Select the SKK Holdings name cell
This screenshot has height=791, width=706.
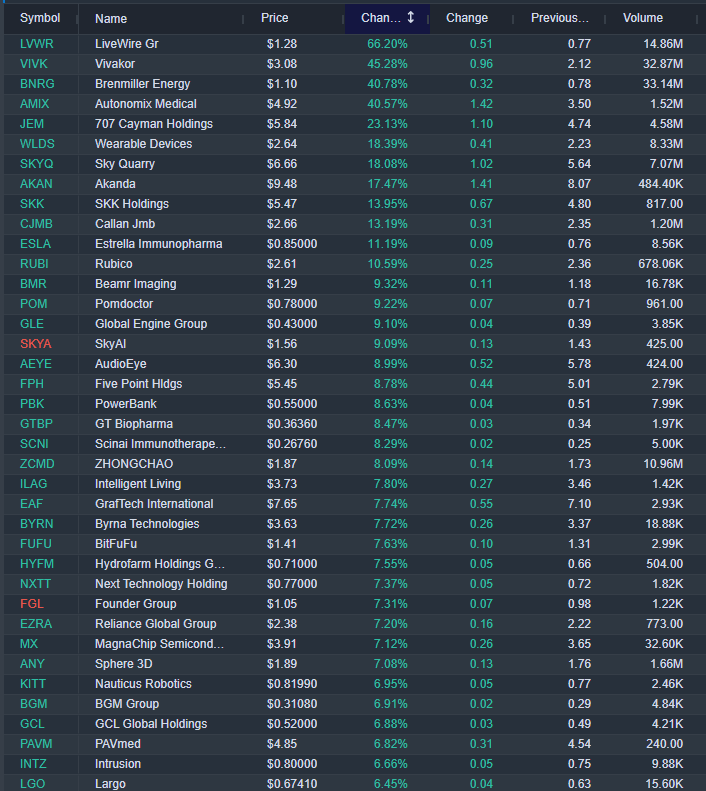tap(132, 204)
